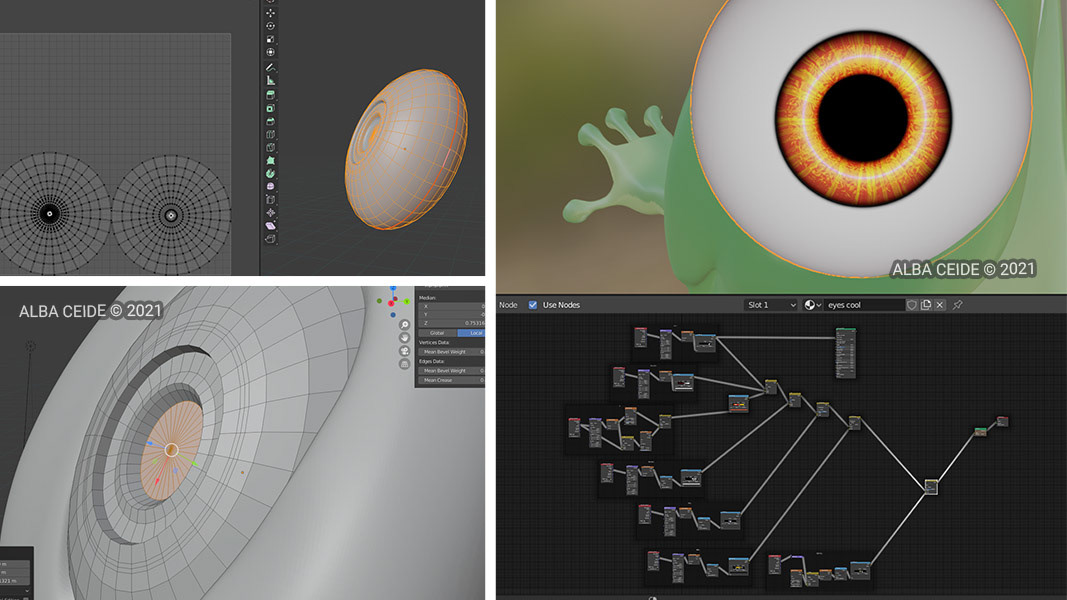Select the Rotate tool in the toolbar
Image resolution: width=1067 pixels, height=600 pixels.
[270, 26]
